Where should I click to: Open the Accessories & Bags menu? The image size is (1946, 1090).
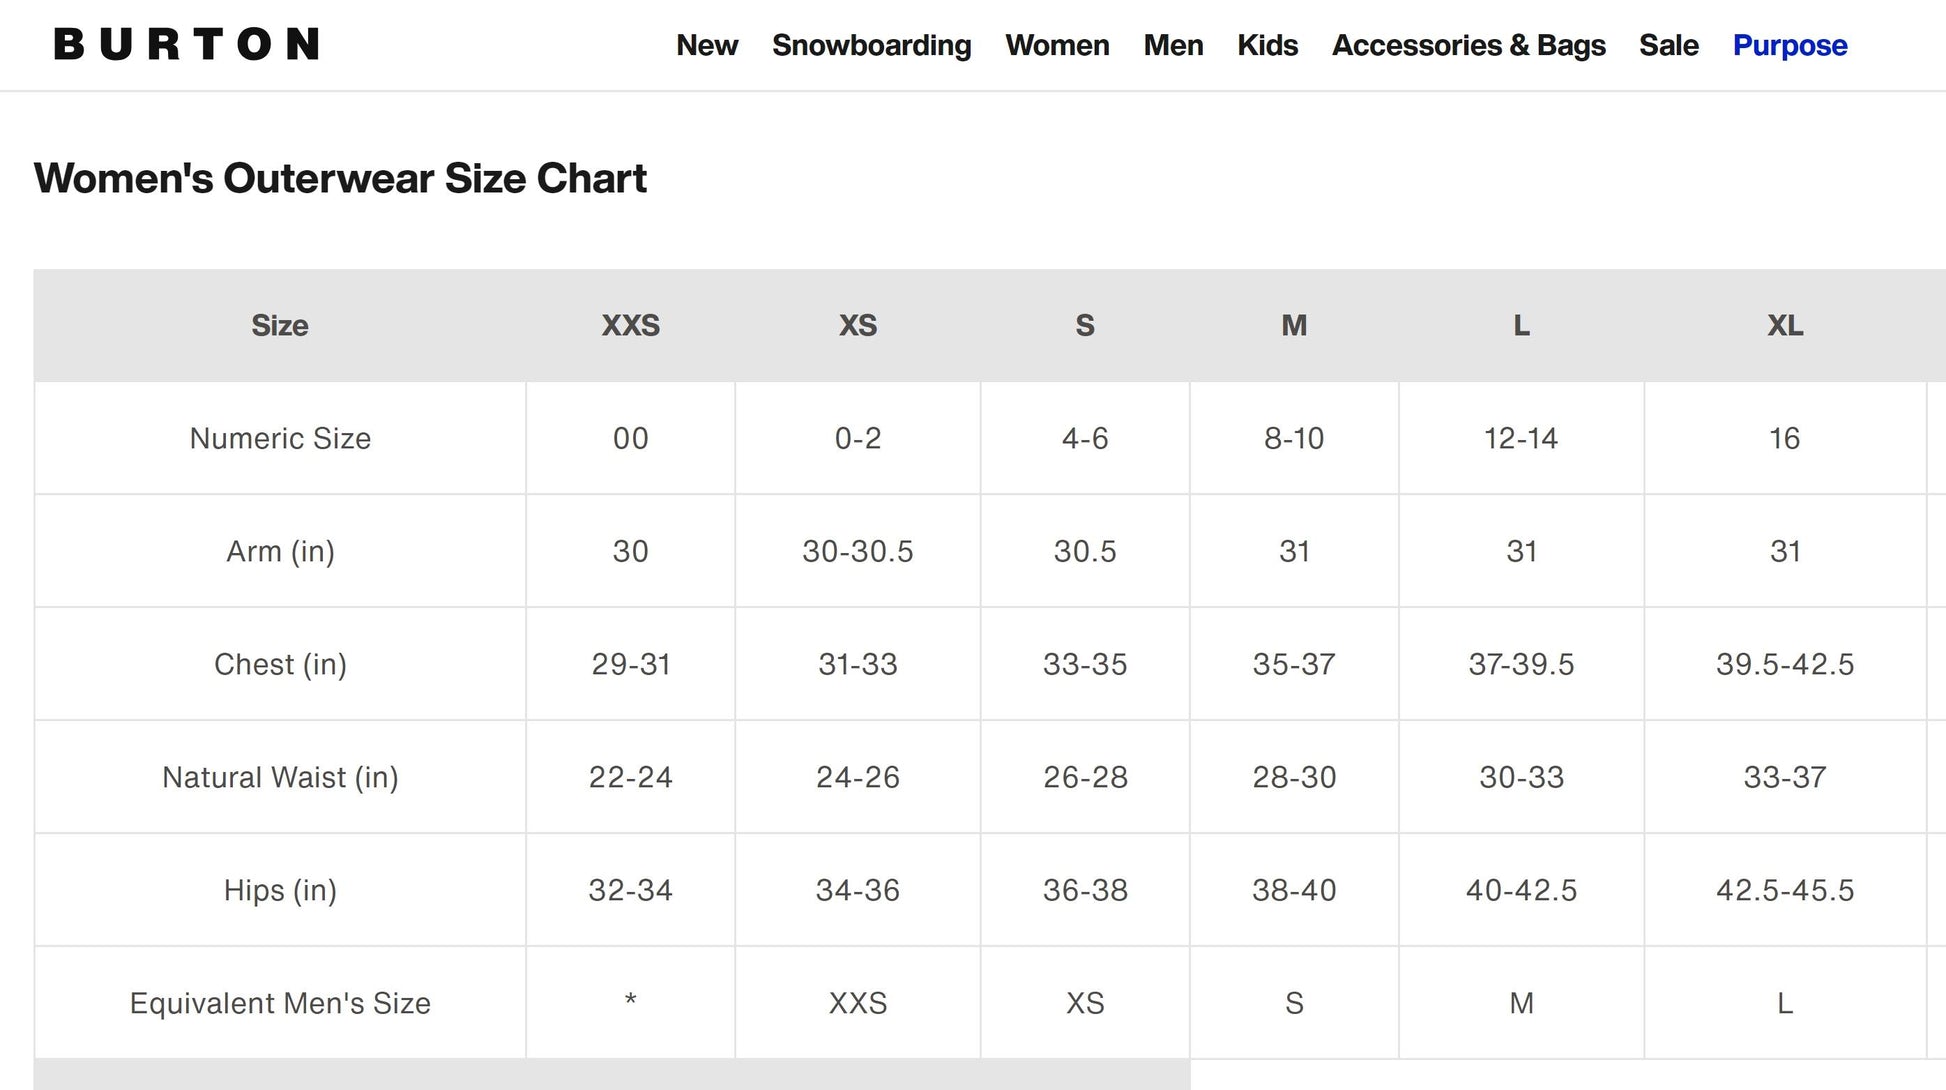click(1468, 46)
